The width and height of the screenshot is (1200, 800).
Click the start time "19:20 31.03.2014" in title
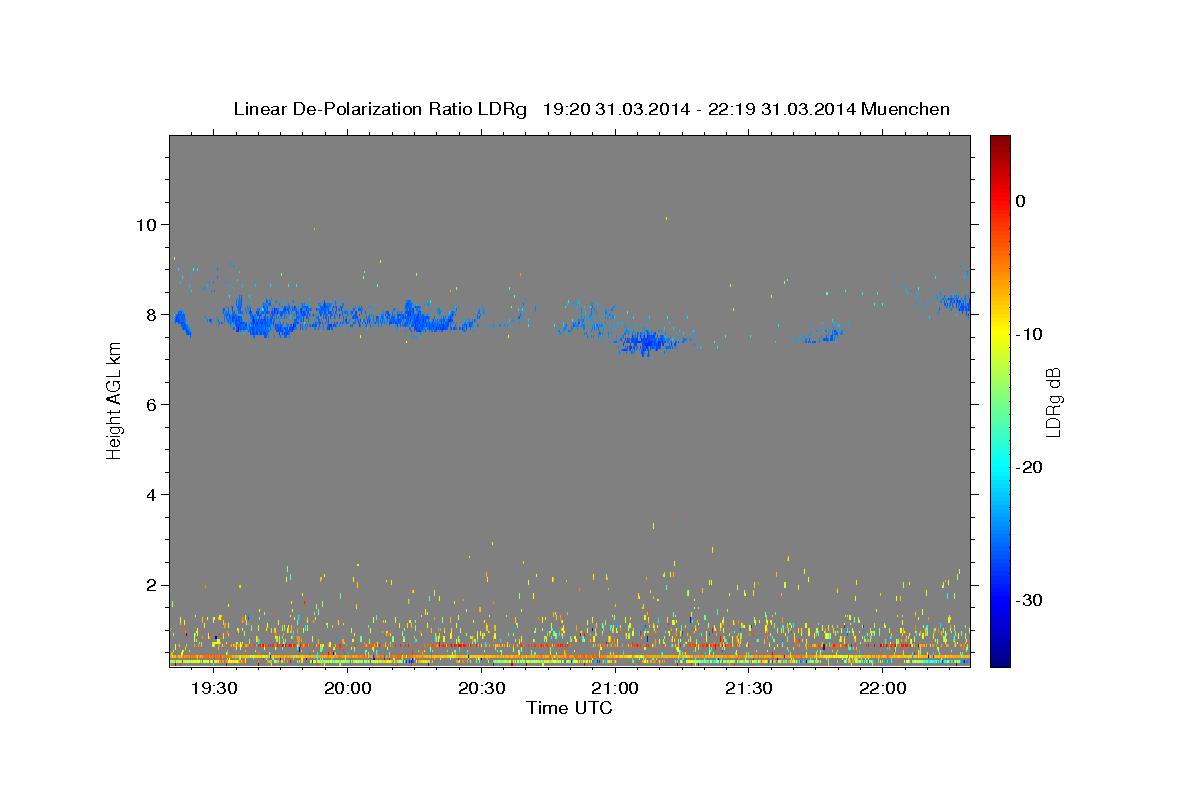[x=616, y=109]
